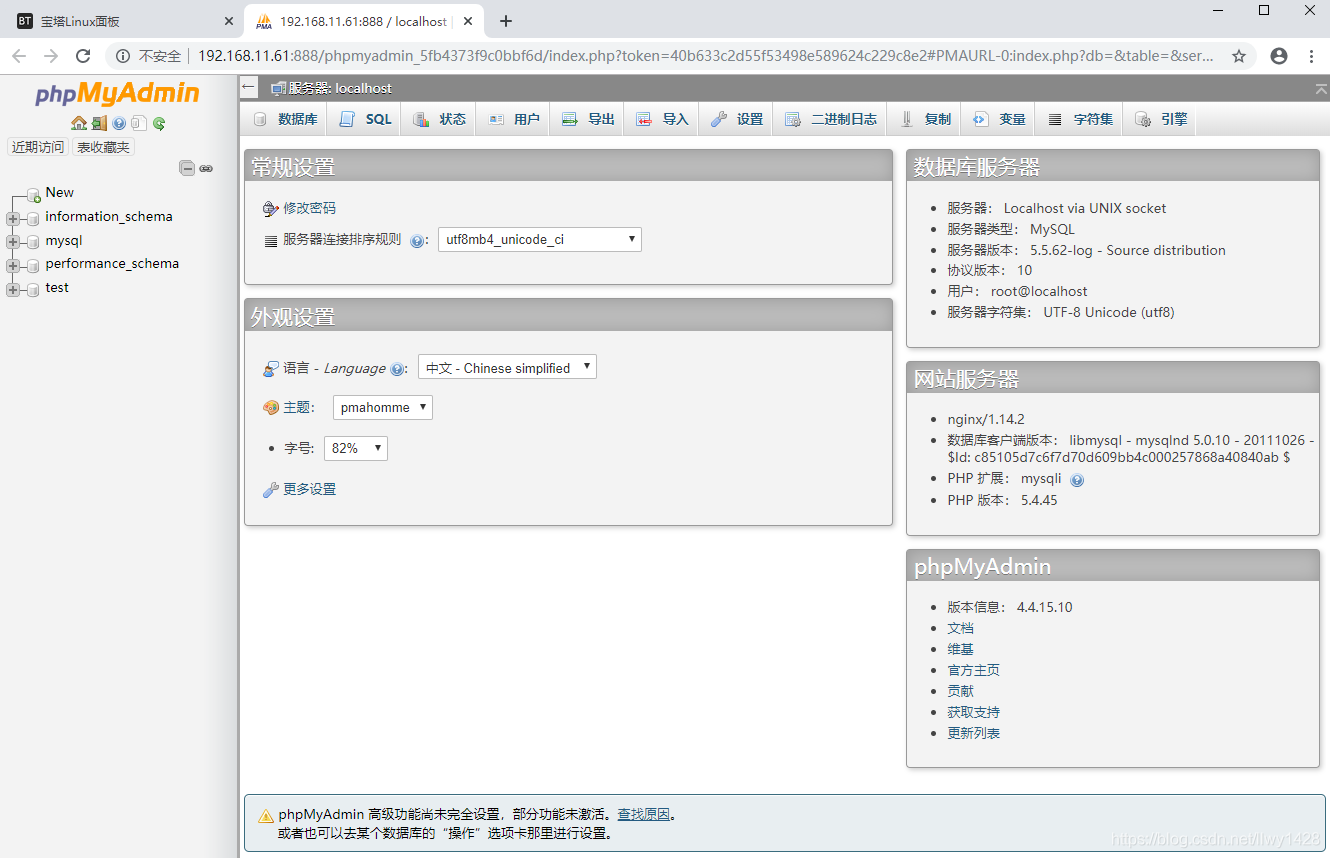Image resolution: width=1330 pixels, height=858 pixels.
Task: Click the theme palette icon
Action: coord(270,408)
